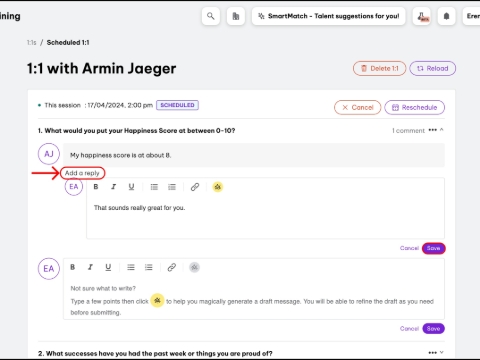480x360 pixels.
Task: Click the EA avatar beside the reply editor
Action: [74, 187]
